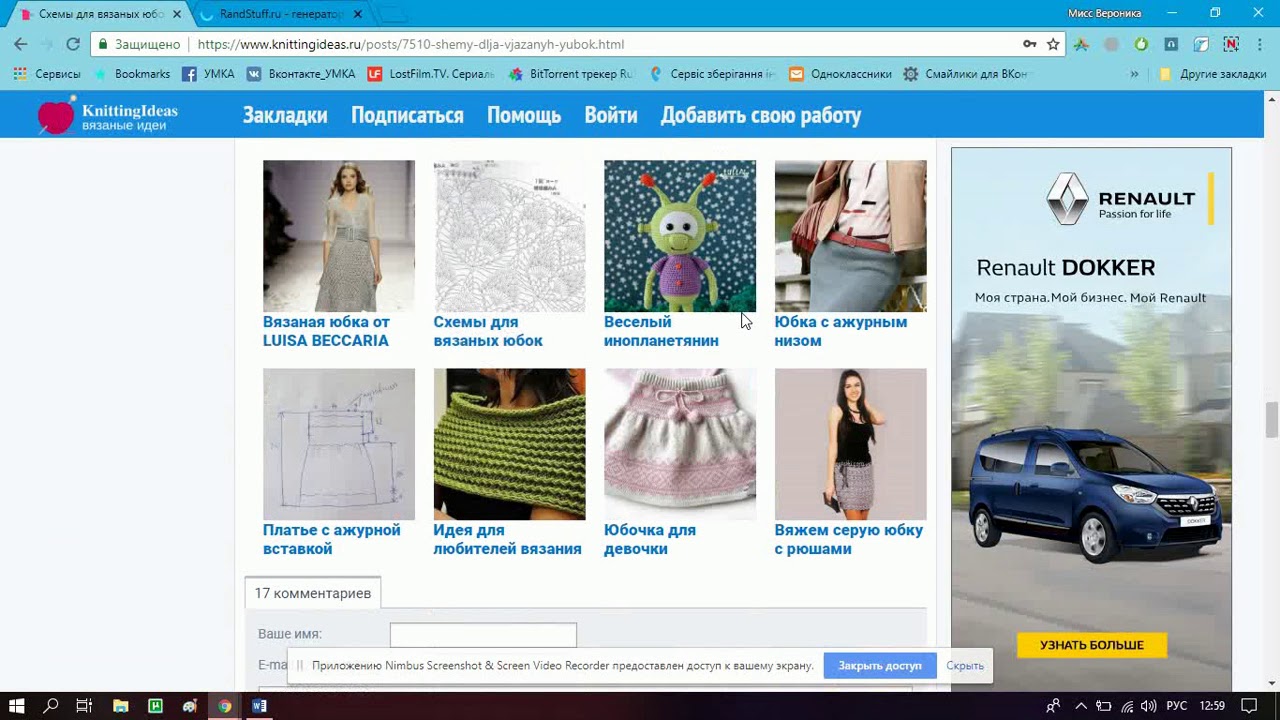Click the "Узнать больше" Renault button
1280x720 pixels.
(1092, 645)
